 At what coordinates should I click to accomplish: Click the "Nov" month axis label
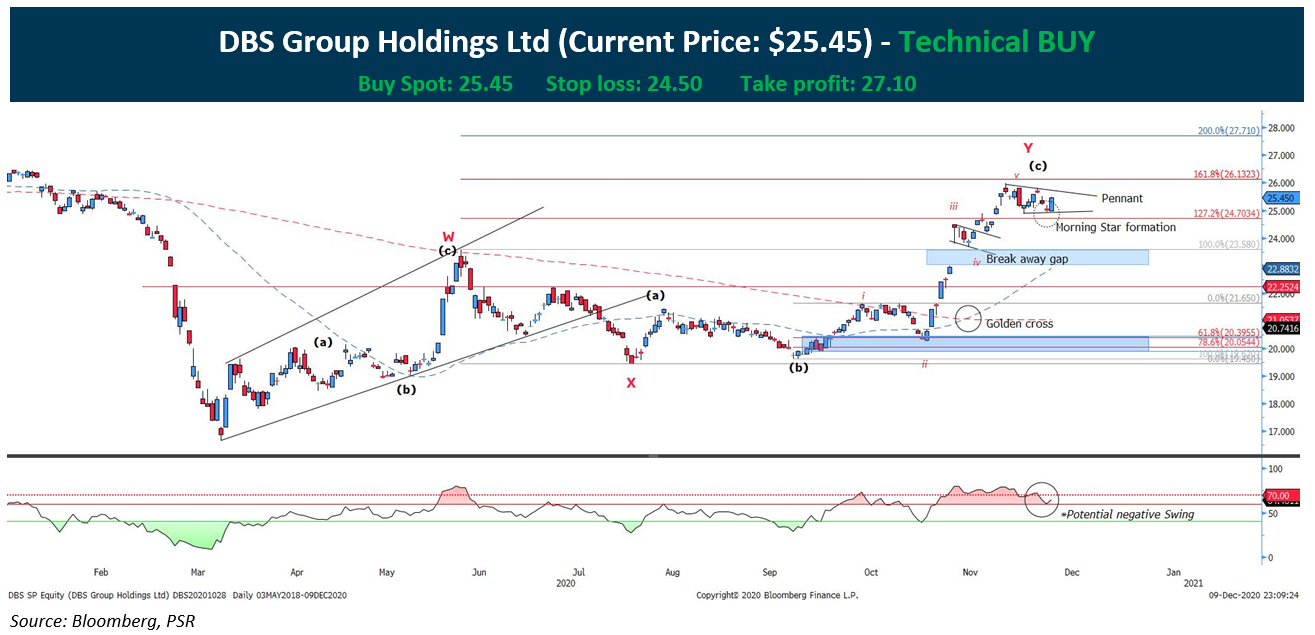pyautogui.click(x=970, y=573)
